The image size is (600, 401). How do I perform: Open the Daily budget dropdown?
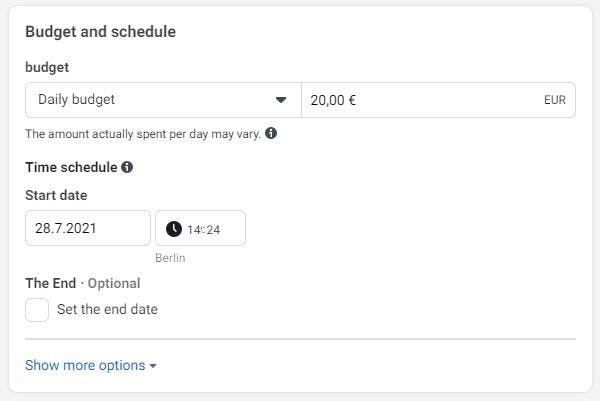pos(162,100)
